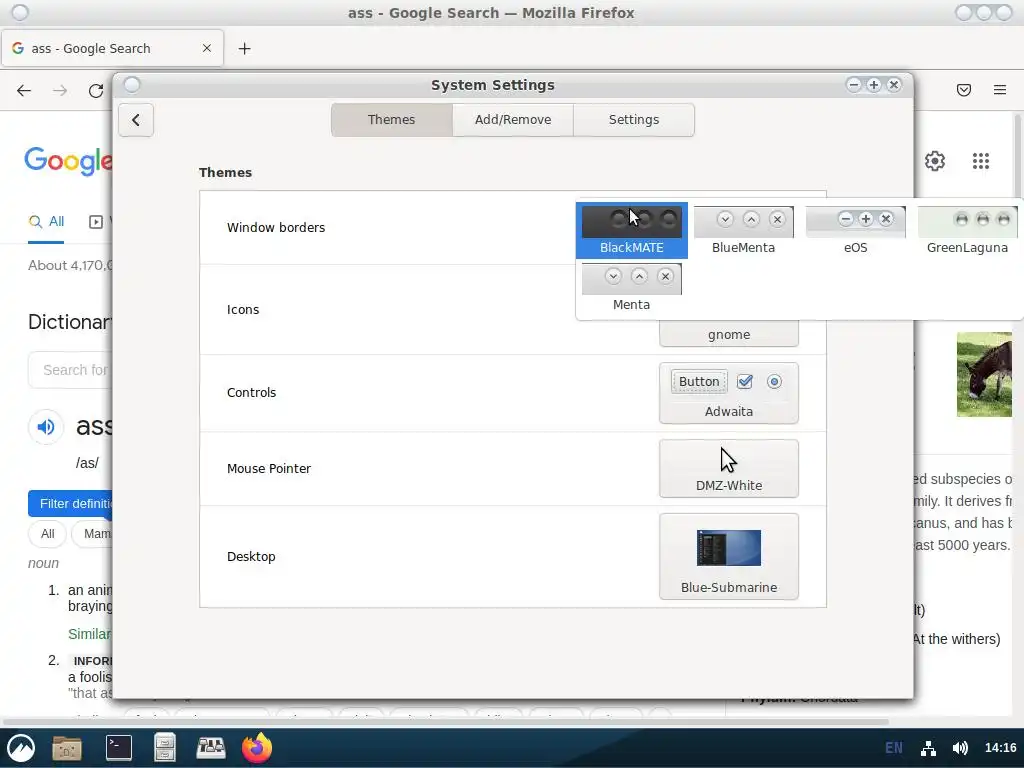Viewport: 1024px width, 768px height.
Task: Open the file manager folder in taskbar
Action: [67, 748]
